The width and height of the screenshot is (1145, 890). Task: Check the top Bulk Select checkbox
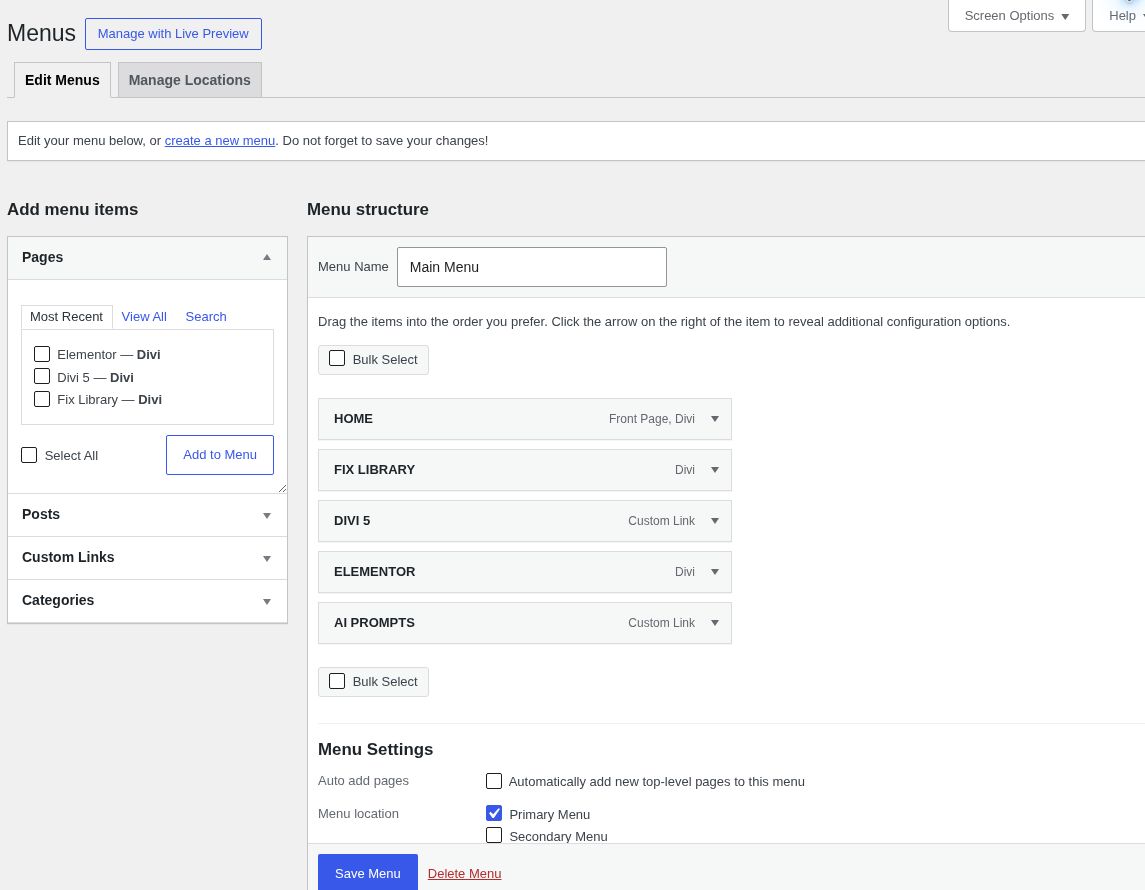[x=337, y=358]
